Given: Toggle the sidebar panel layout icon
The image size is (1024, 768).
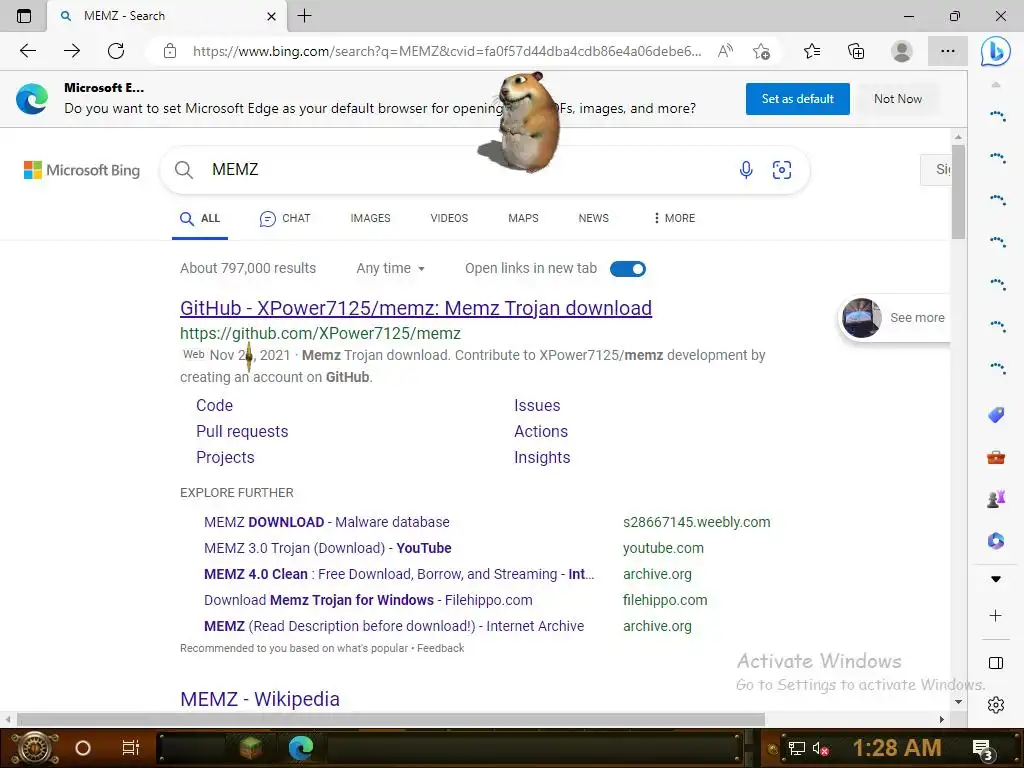Looking at the screenshot, I should (x=996, y=663).
